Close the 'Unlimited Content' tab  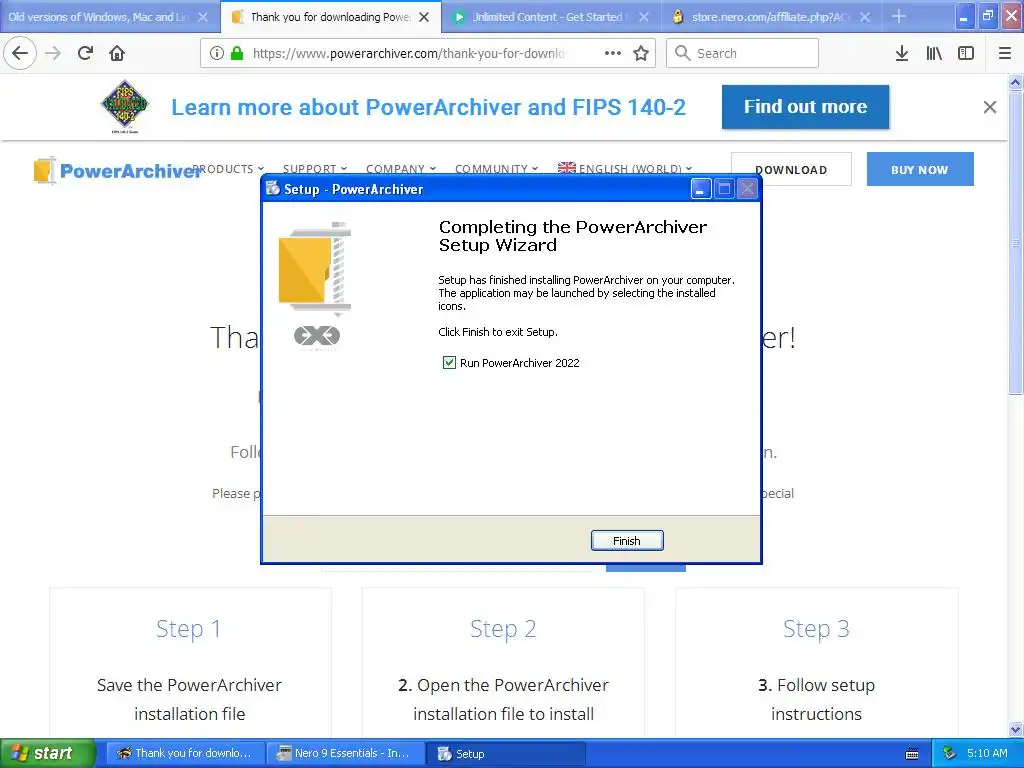point(644,17)
